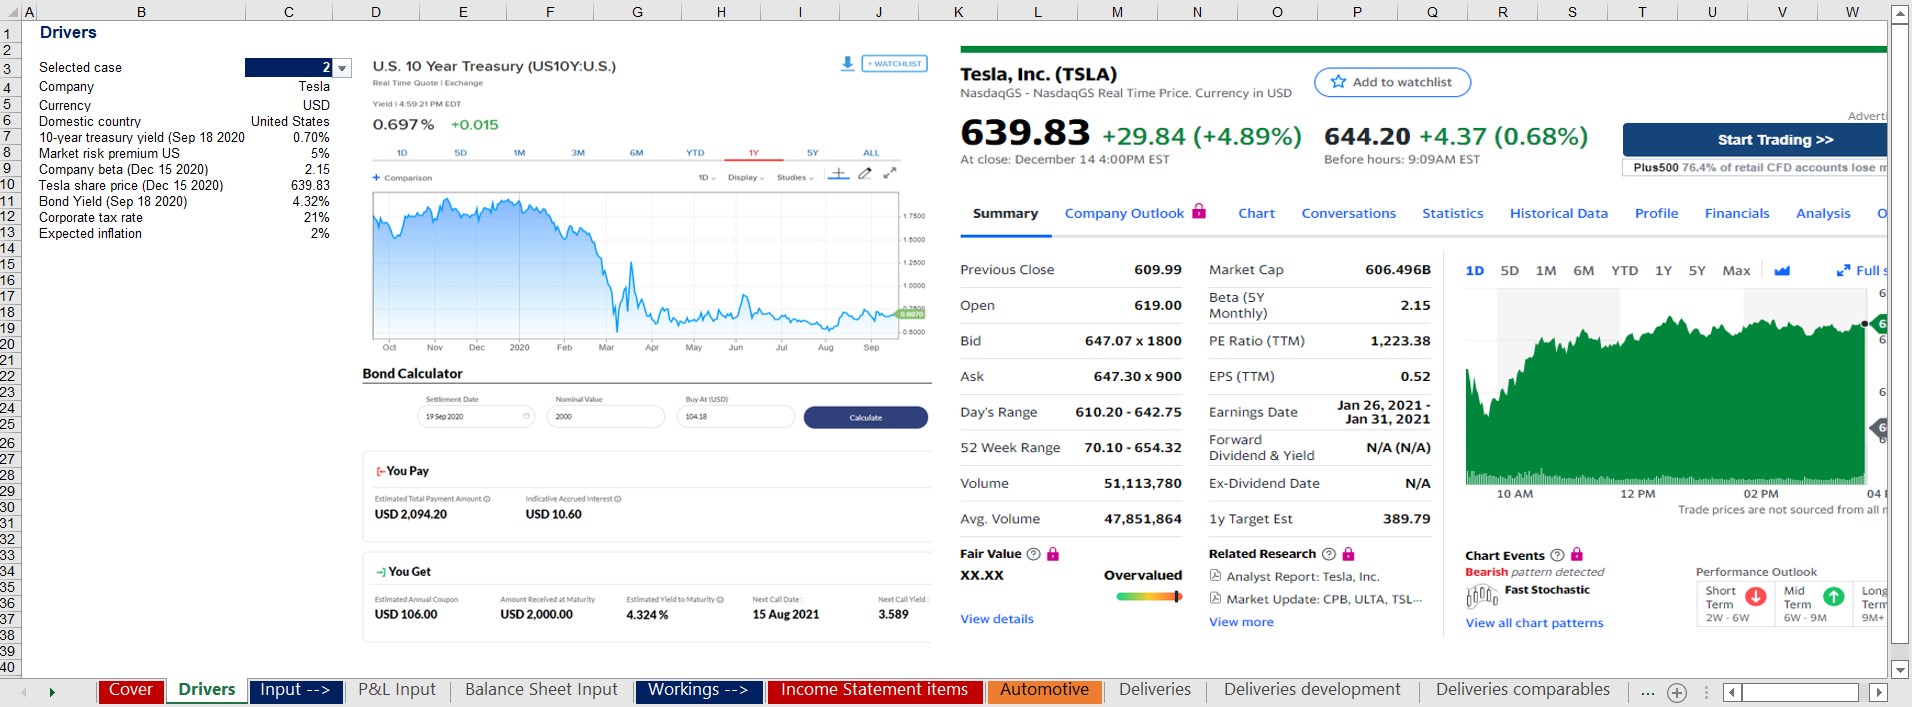The image size is (1912, 707).
Task: Click the lock icon beside Related Research
Action: click(x=1348, y=554)
